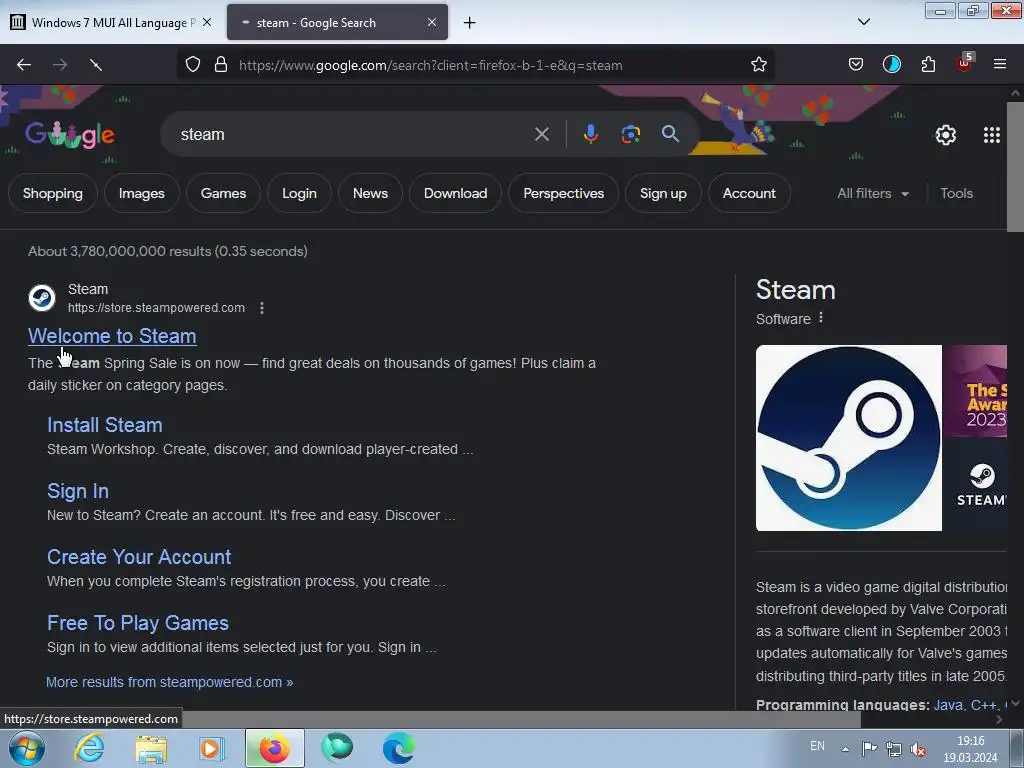Select the Perspectives filter chip
1024x768 pixels.
pyautogui.click(x=564, y=193)
